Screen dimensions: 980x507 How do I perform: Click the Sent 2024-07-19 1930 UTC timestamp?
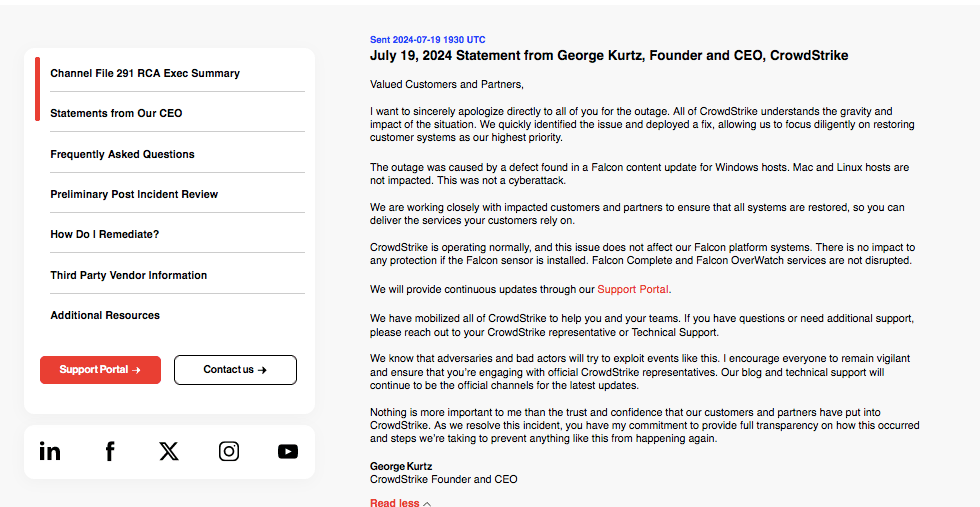pyautogui.click(x=428, y=40)
